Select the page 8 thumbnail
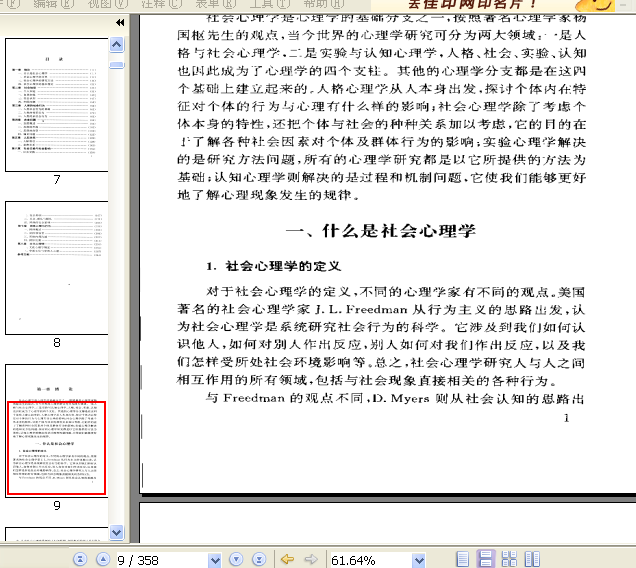Image resolution: width=636 pixels, height=568 pixels. (57, 268)
